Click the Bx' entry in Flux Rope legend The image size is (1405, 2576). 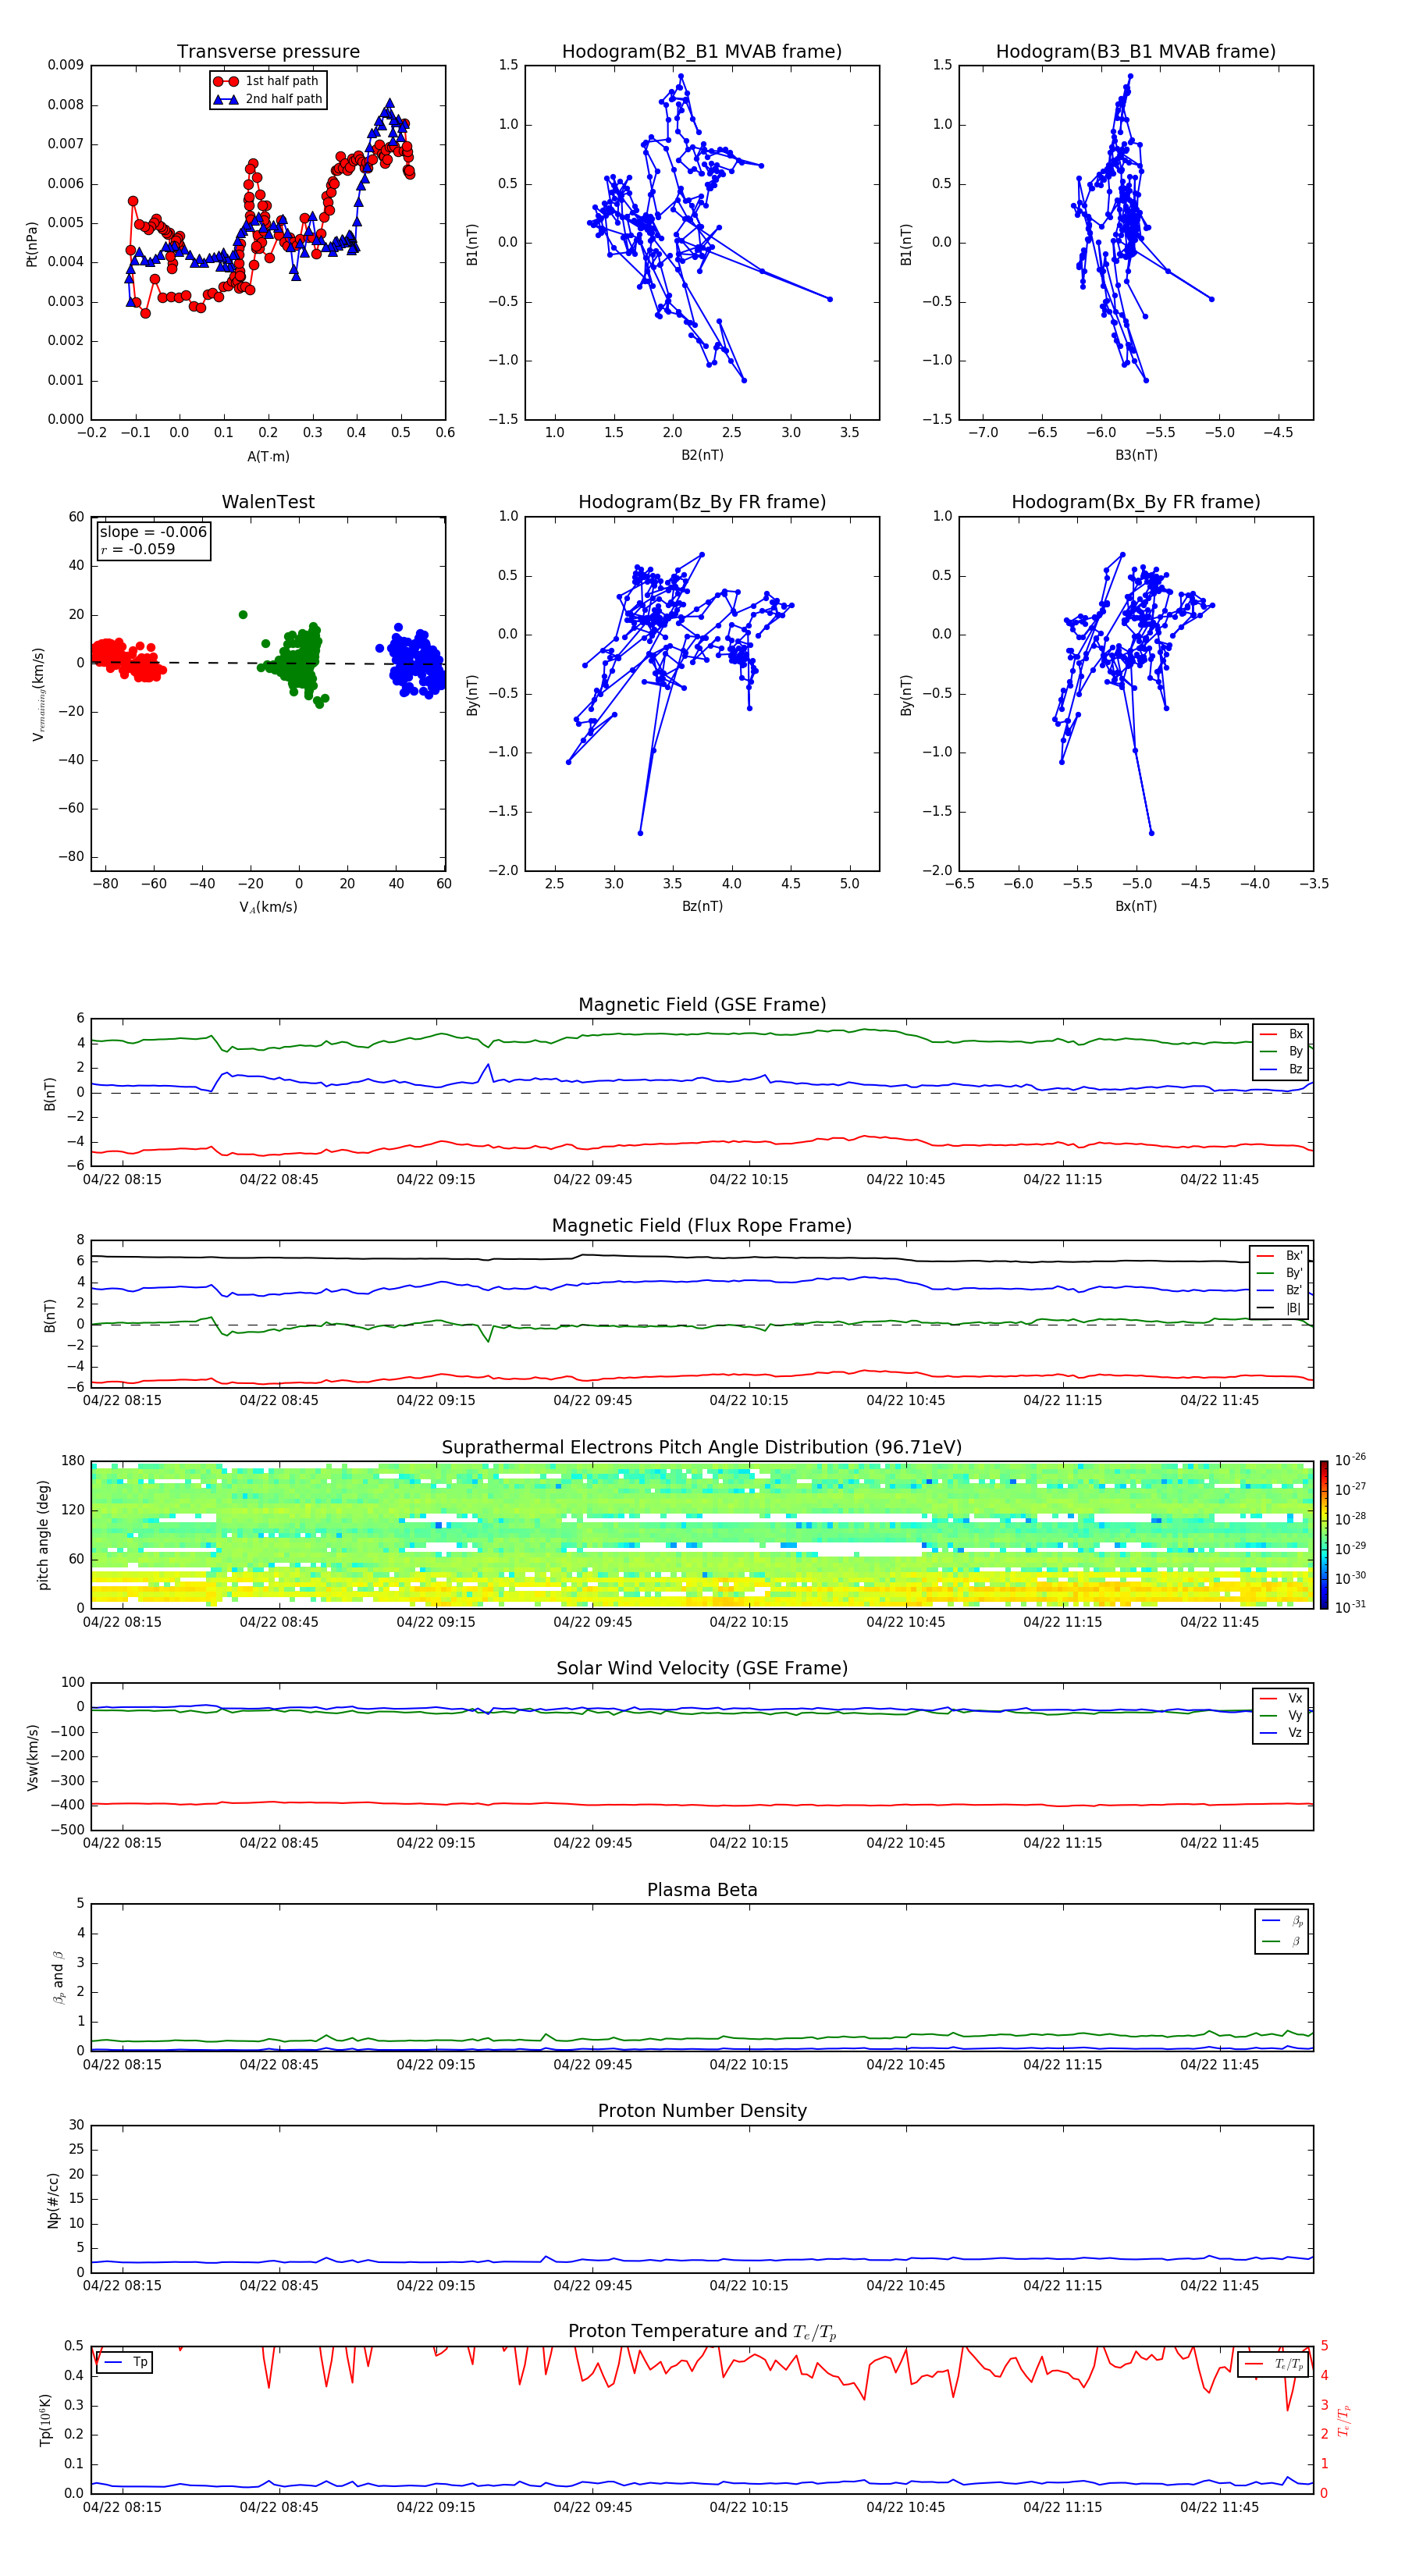coord(1280,1256)
